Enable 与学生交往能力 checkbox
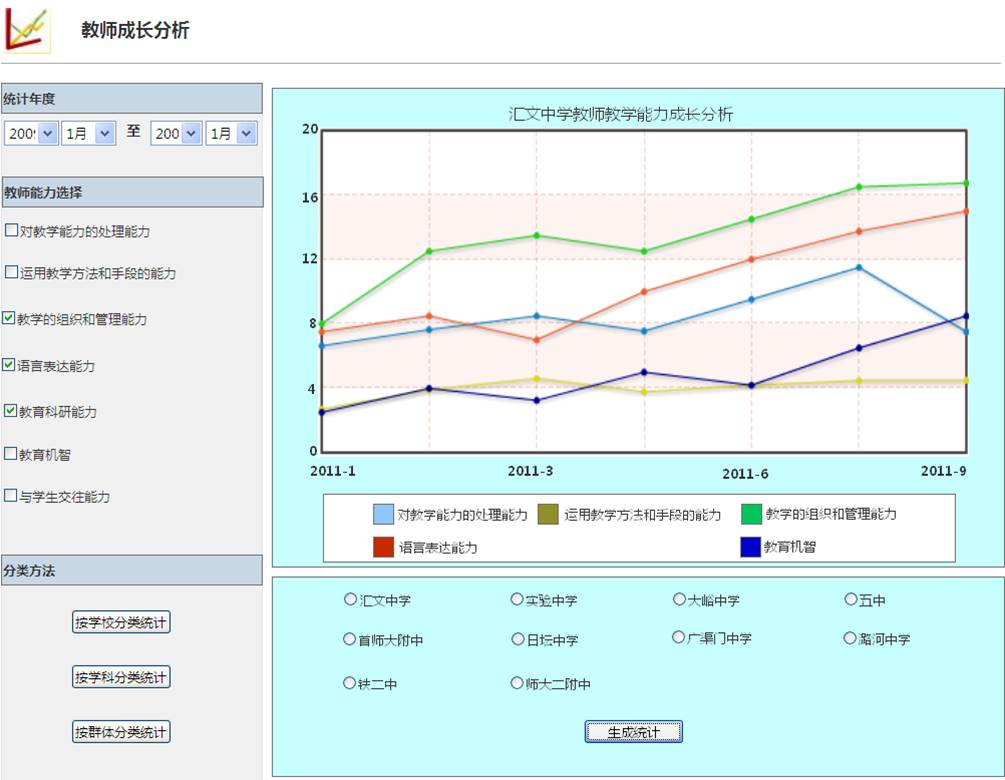1005x780 pixels. pyautogui.click(x=10, y=495)
